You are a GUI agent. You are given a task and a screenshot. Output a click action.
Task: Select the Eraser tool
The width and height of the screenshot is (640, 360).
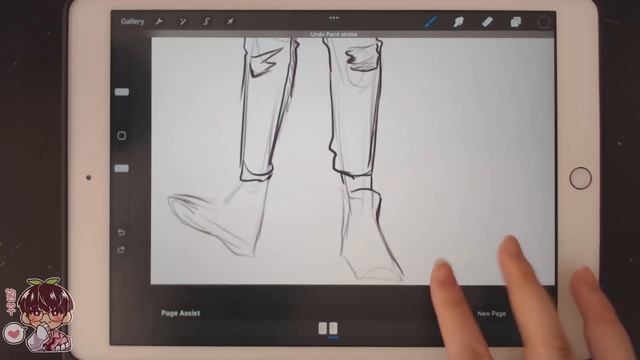click(x=487, y=22)
